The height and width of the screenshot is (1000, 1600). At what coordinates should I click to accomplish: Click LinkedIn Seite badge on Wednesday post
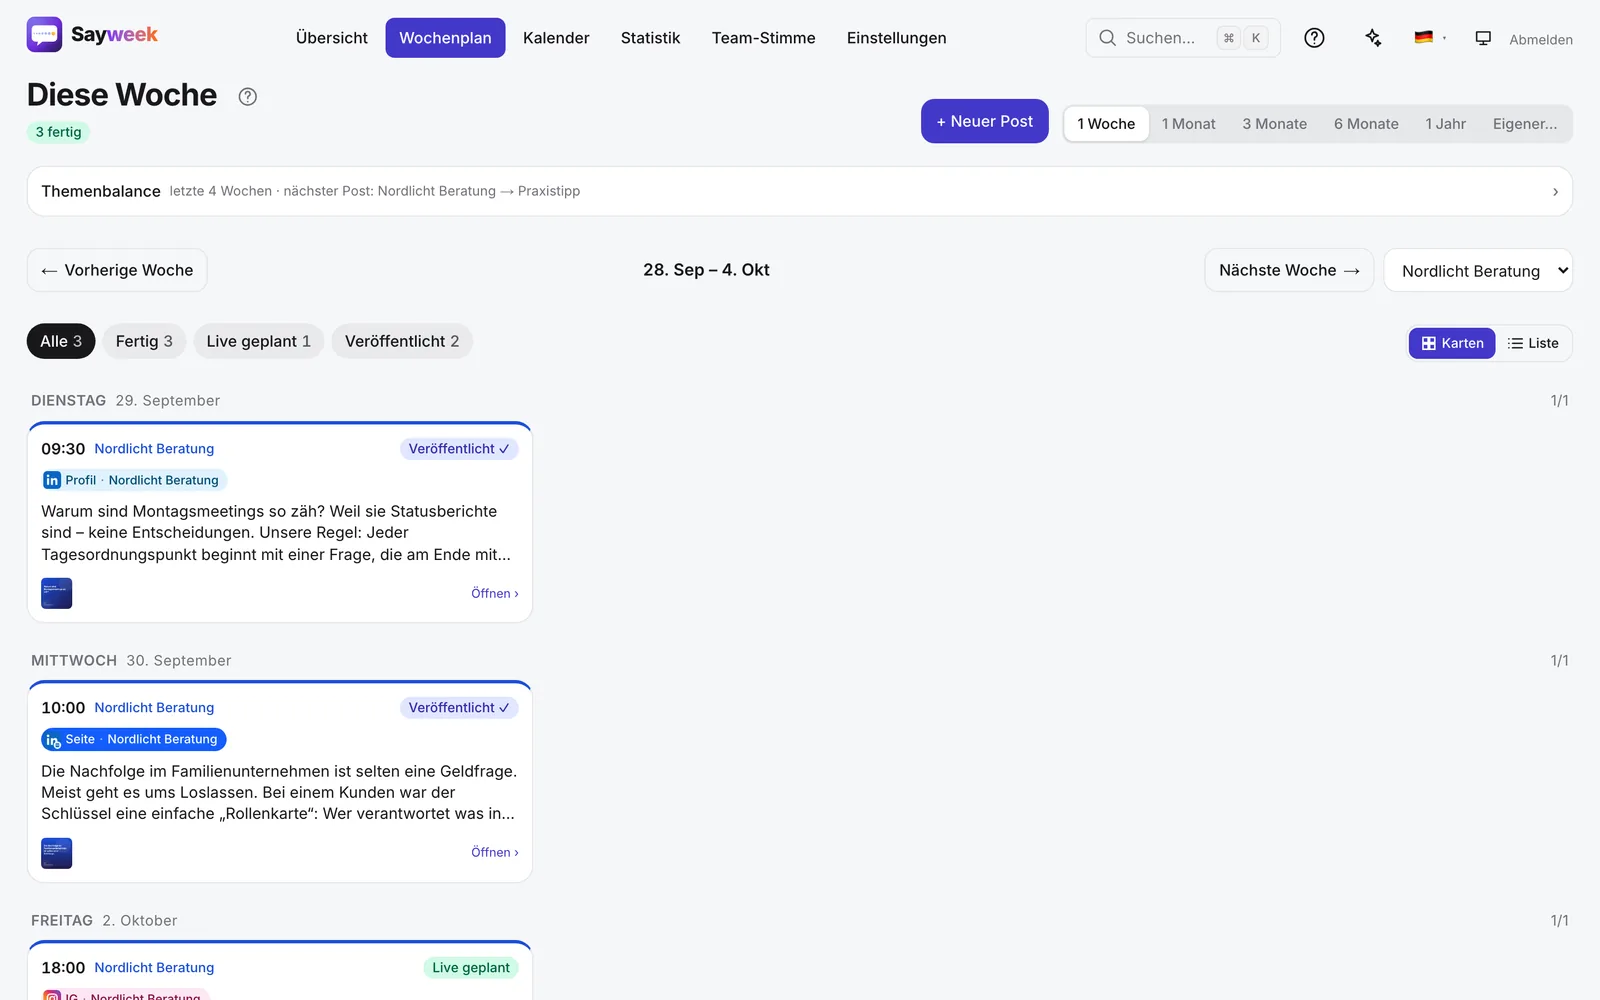pyautogui.click(x=134, y=739)
